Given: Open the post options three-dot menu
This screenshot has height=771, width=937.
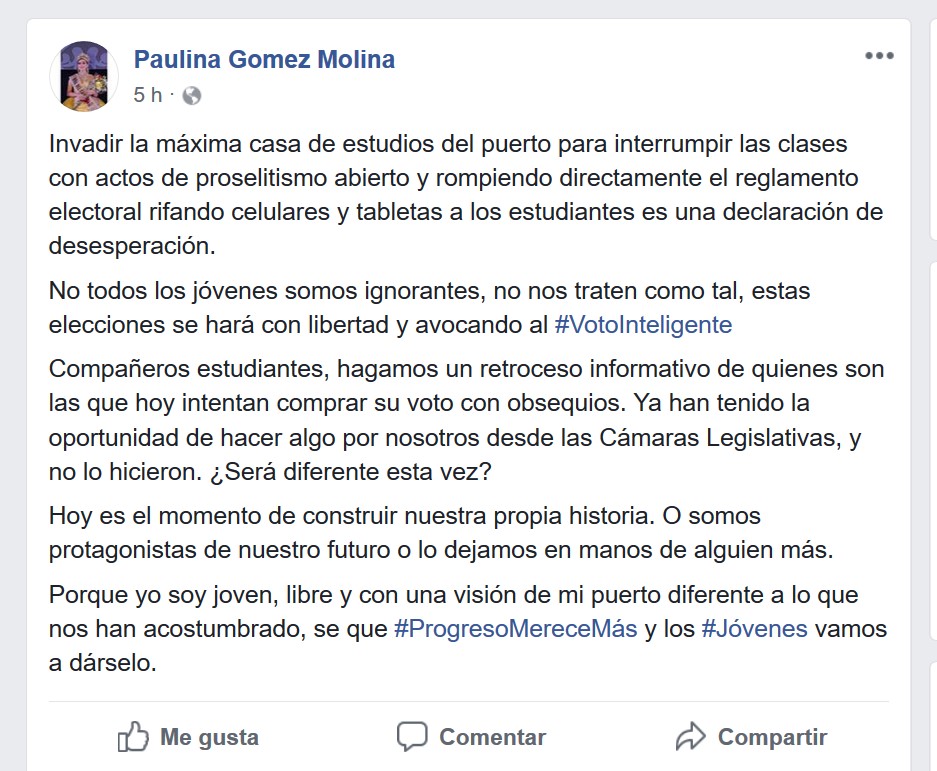Looking at the screenshot, I should [x=879, y=56].
